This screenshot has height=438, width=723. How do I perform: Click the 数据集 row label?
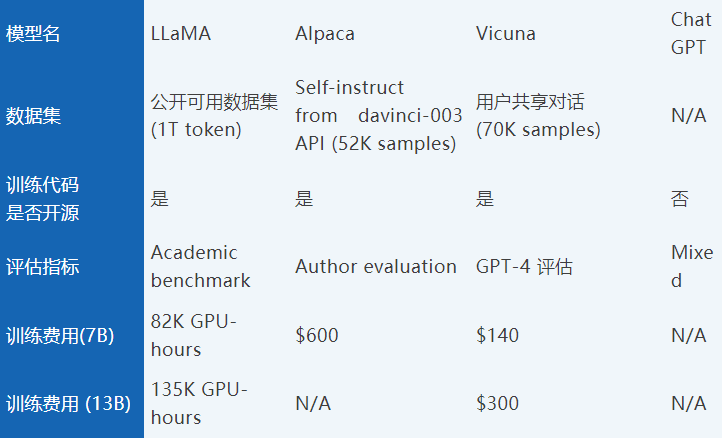[x=33, y=116]
